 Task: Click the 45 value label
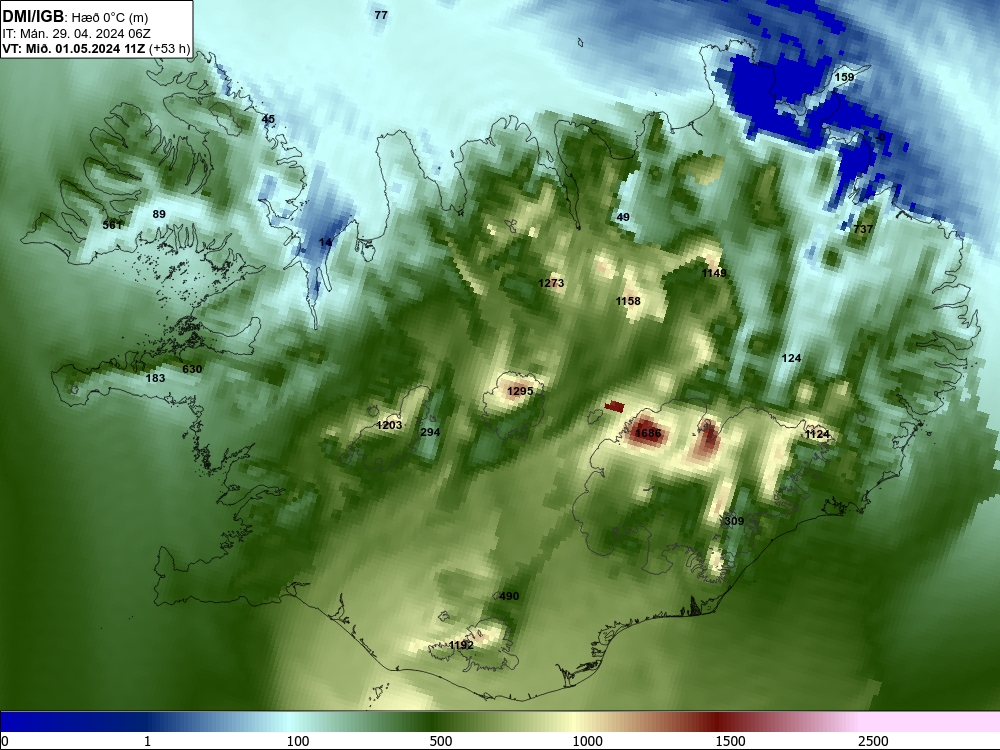268,119
